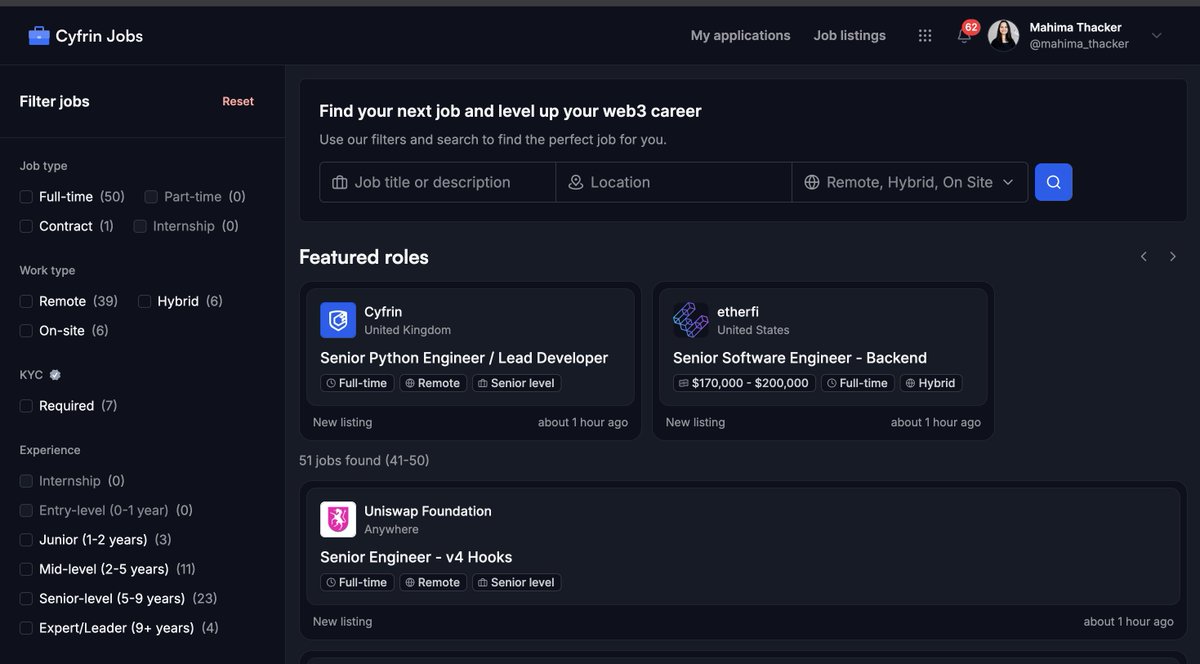Click the Uniswap Foundation company name
The image size is (1200, 664).
(x=428, y=511)
